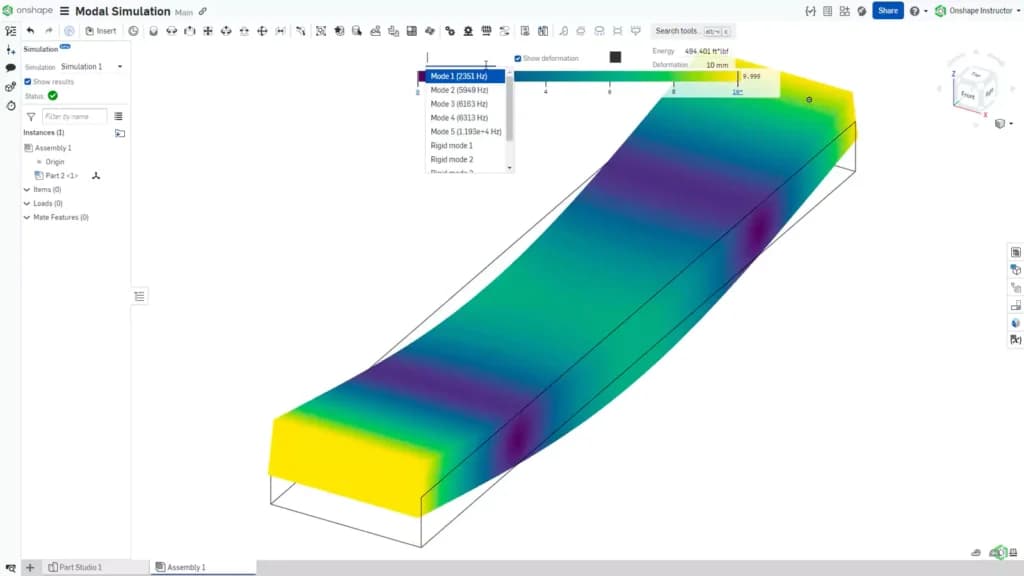Select Assembly 1 in the instance tree
The height and width of the screenshot is (576, 1024).
pos(53,148)
